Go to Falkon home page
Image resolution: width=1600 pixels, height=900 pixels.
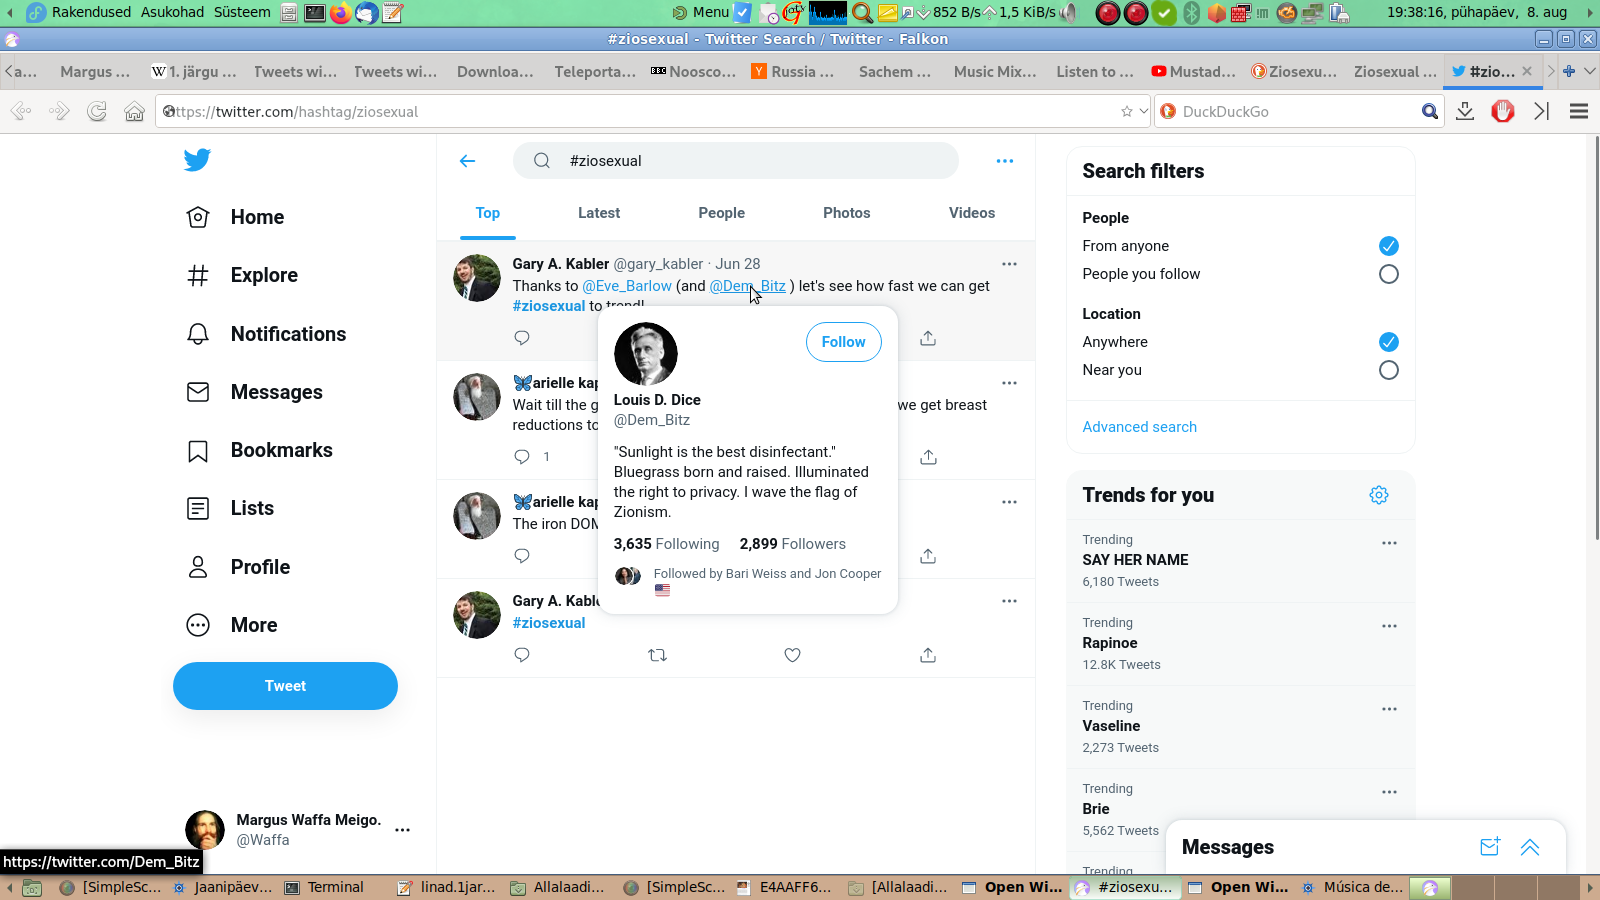pyautogui.click(x=134, y=111)
